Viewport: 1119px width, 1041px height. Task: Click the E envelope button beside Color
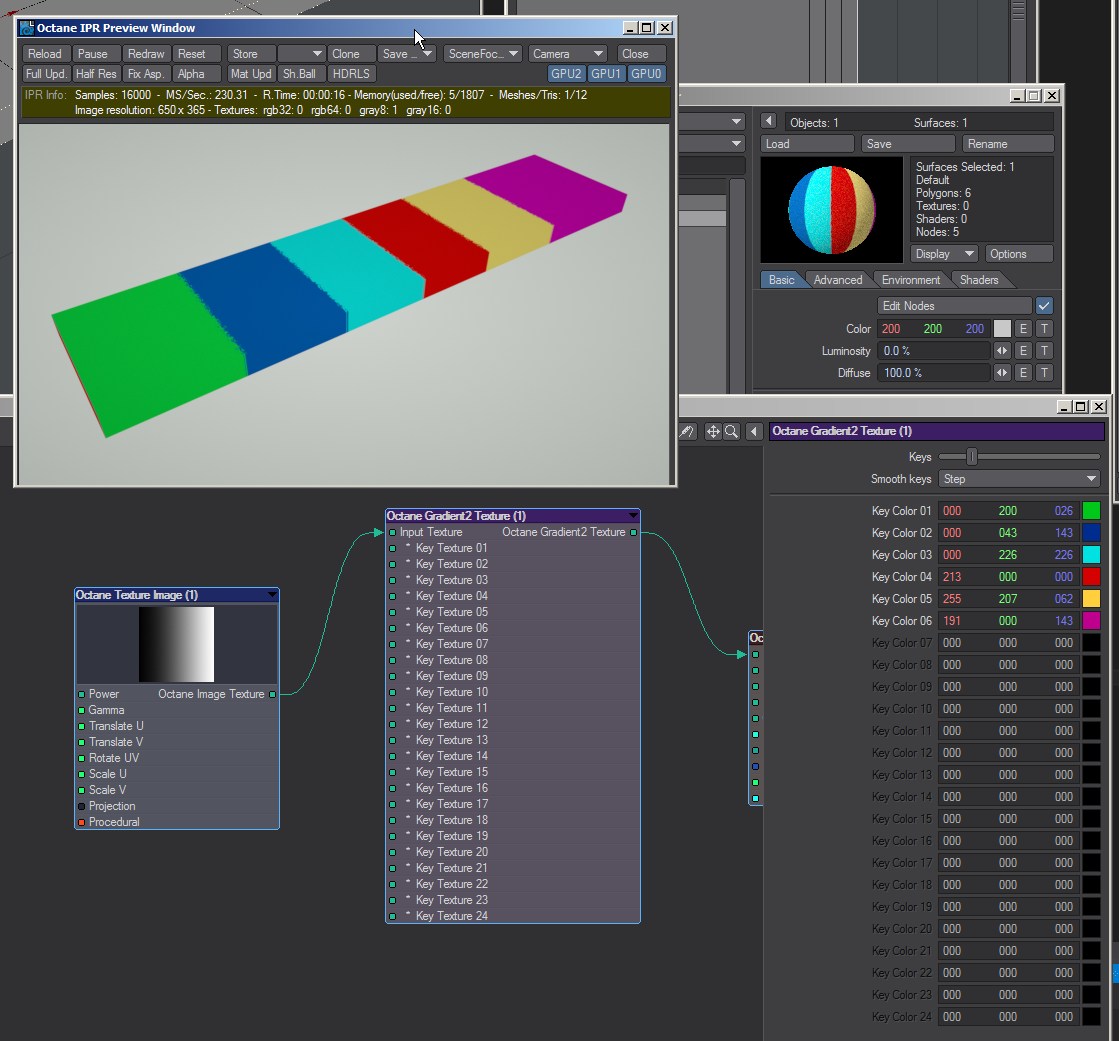[x=1024, y=329]
